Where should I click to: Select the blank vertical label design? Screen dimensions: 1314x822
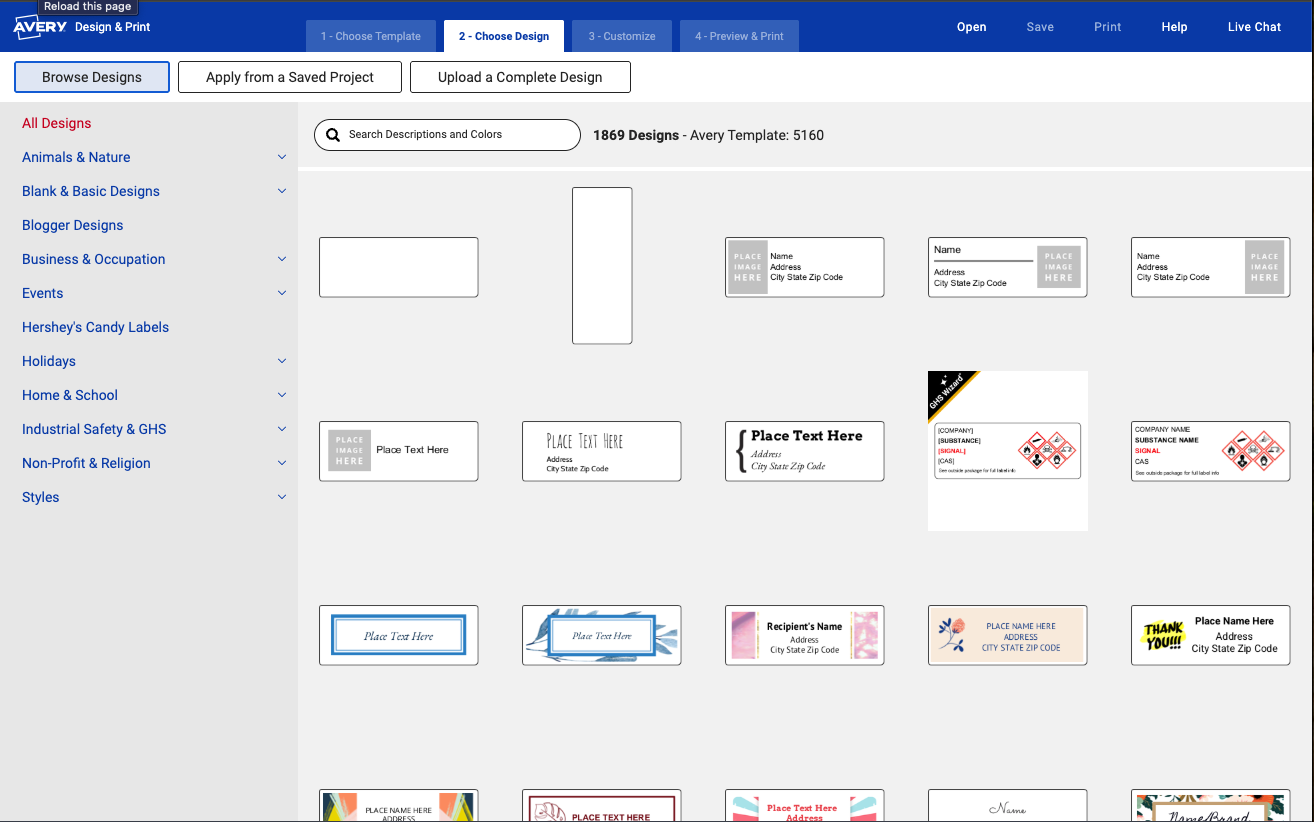tap(602, 266)
